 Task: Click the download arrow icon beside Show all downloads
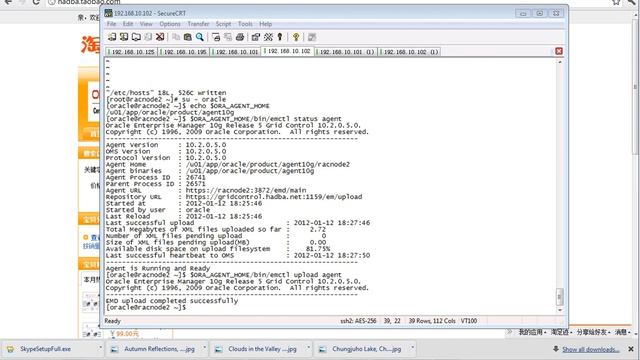pyautogui.click(x=556, y=349)
